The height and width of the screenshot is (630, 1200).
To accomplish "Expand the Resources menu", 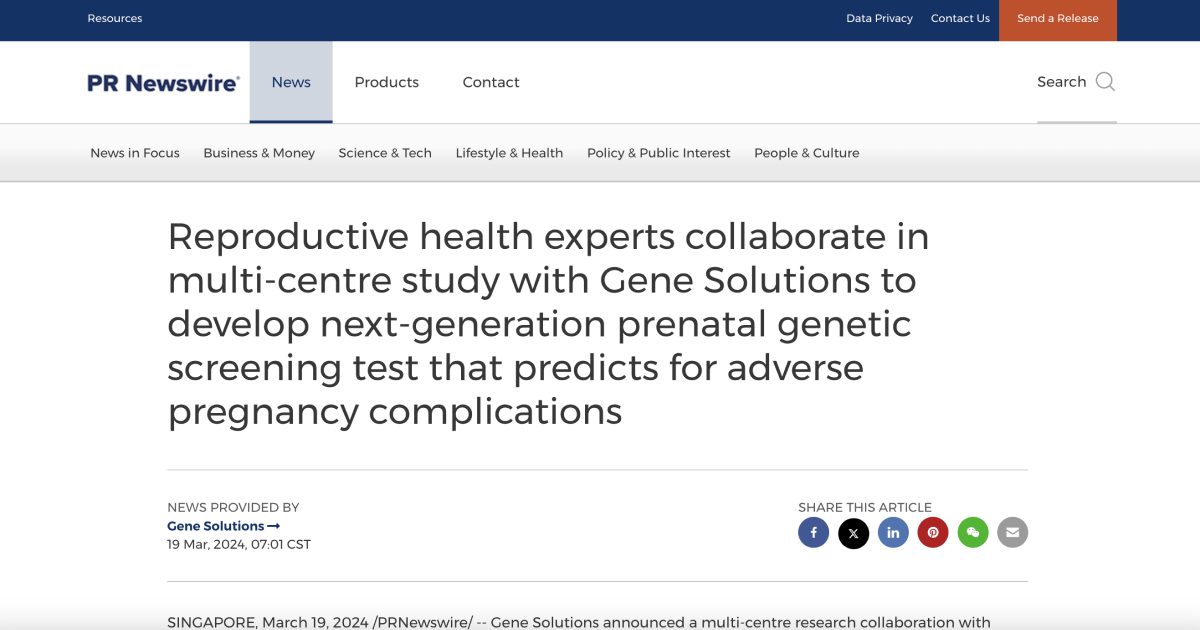I will [x=114, y=17].
